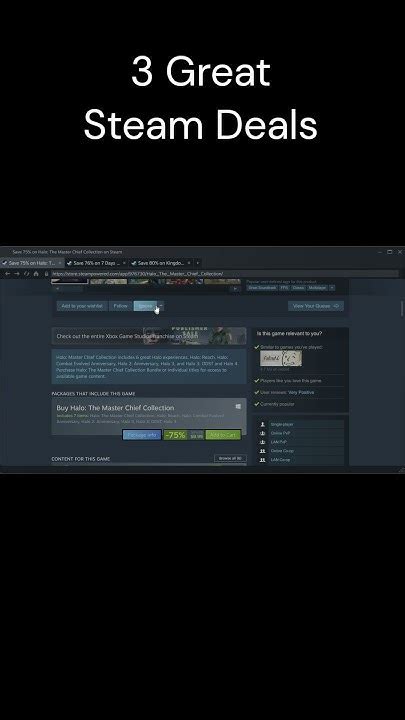Click the -75% discount badge
The height and width of the screenshot is (720, 405).
(175, 435)
